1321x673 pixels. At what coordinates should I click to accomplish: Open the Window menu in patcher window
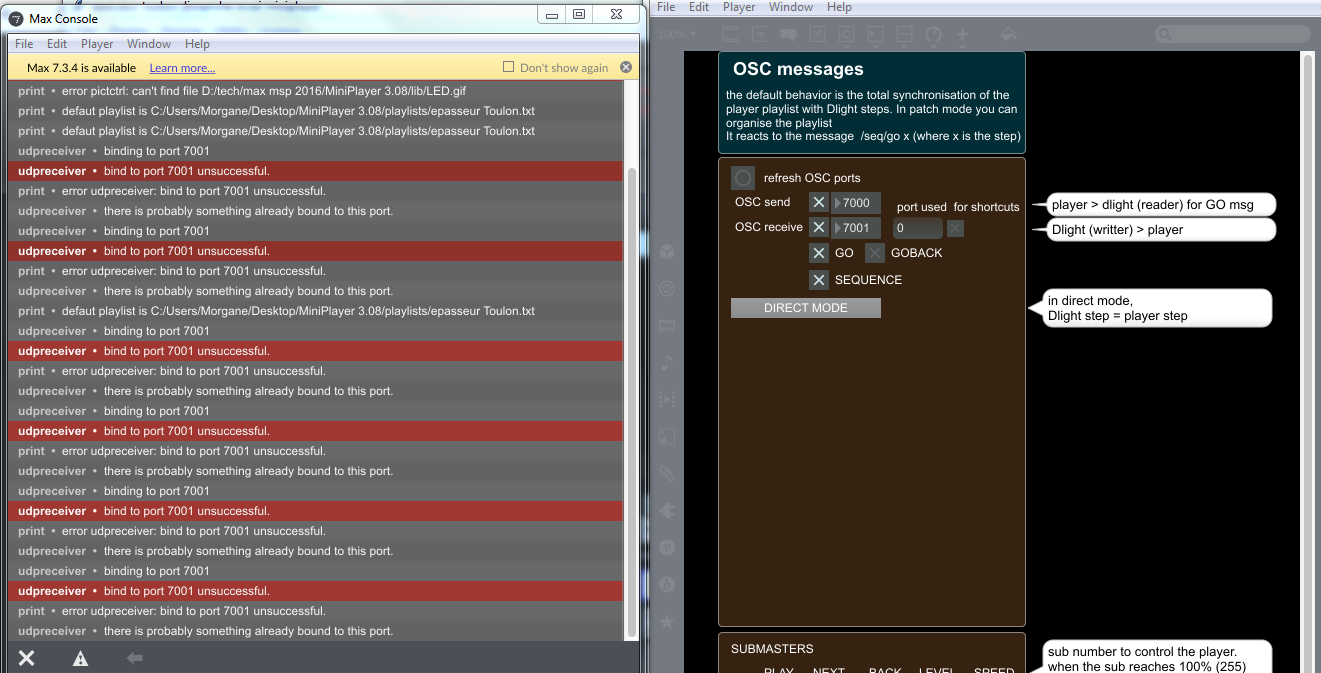[x=790, y=7]
